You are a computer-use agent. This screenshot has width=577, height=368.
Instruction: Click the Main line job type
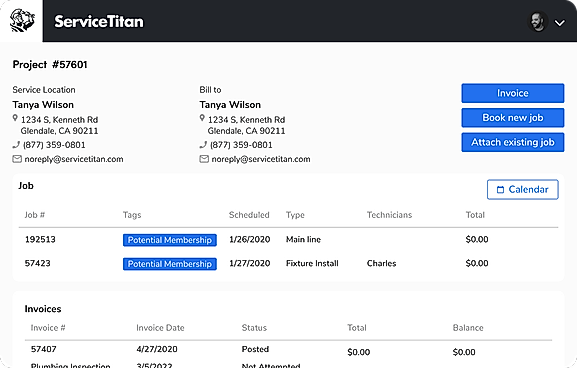click(x=303, y=240)
